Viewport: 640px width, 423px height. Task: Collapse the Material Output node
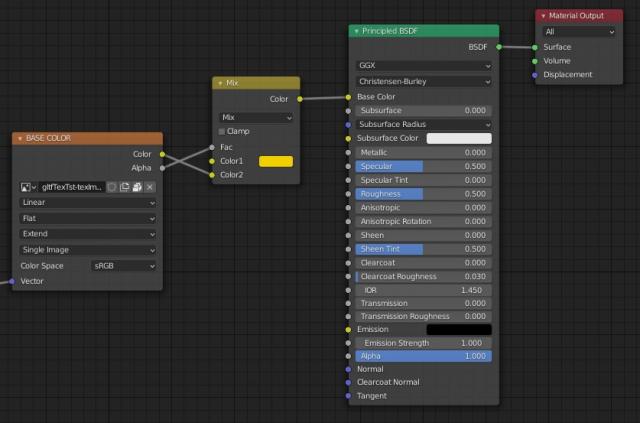click(543, 16)
